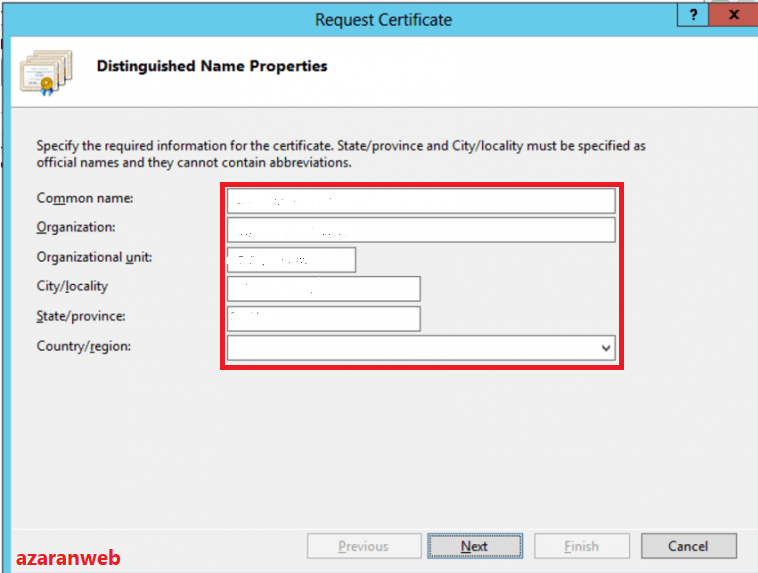
Task: Click the Country/region label
Action: [84, 346]
